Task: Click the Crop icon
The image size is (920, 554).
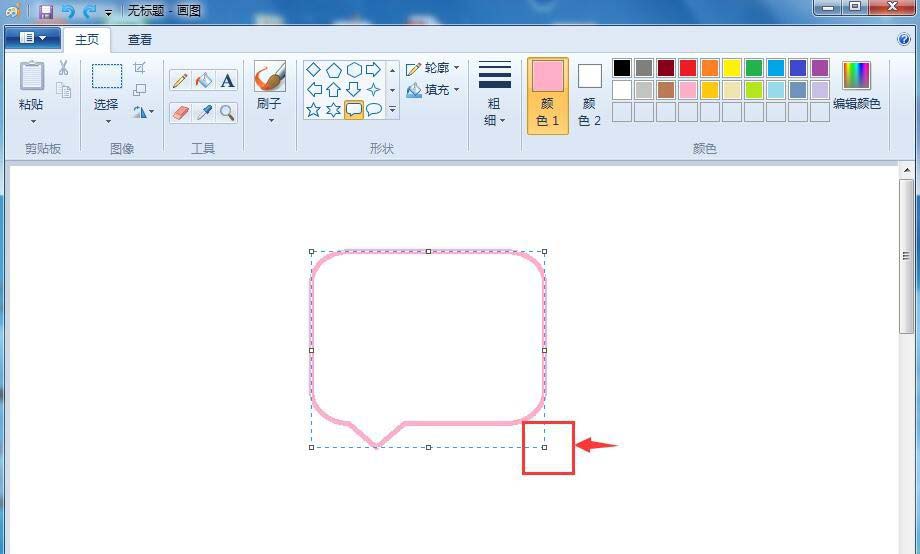Action: 139,67
